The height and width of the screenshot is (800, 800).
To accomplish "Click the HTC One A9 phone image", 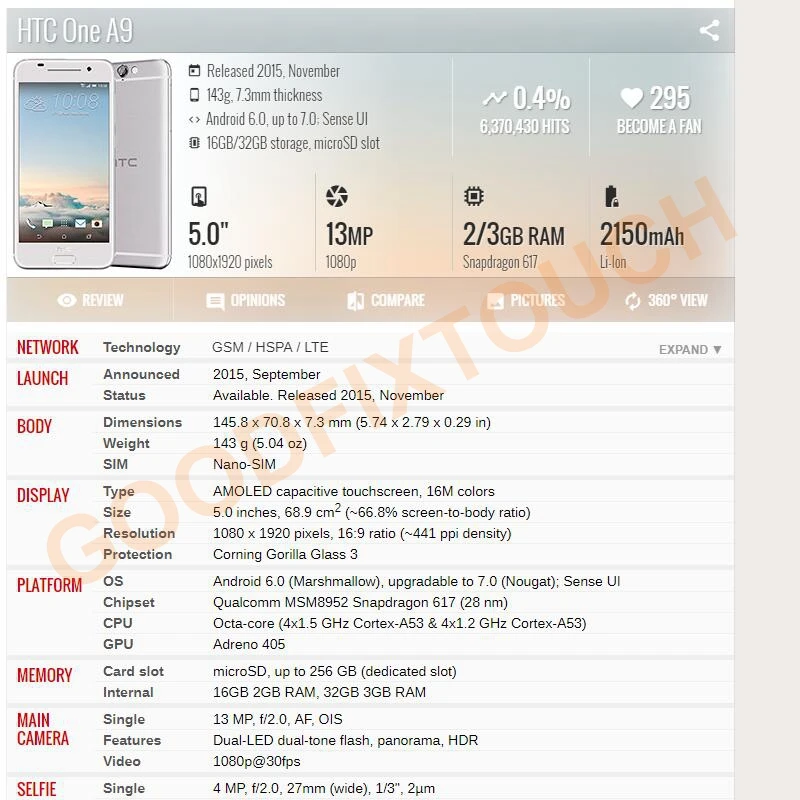I will tap(92, 164).
